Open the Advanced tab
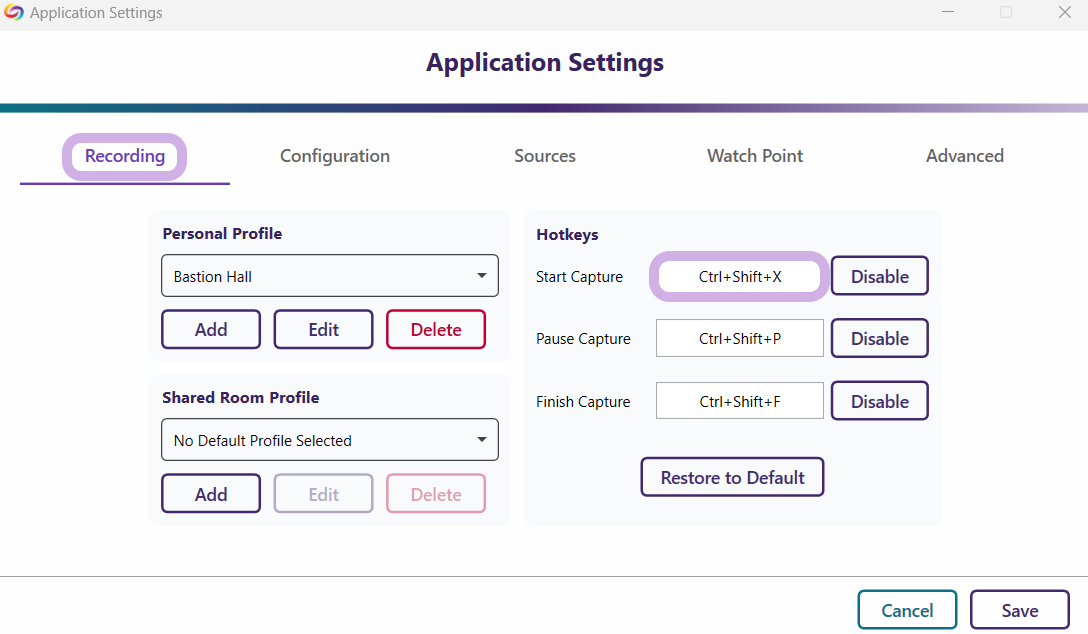Image resolution: width=1088 pixels, height=634 pixels. (965, 156)
